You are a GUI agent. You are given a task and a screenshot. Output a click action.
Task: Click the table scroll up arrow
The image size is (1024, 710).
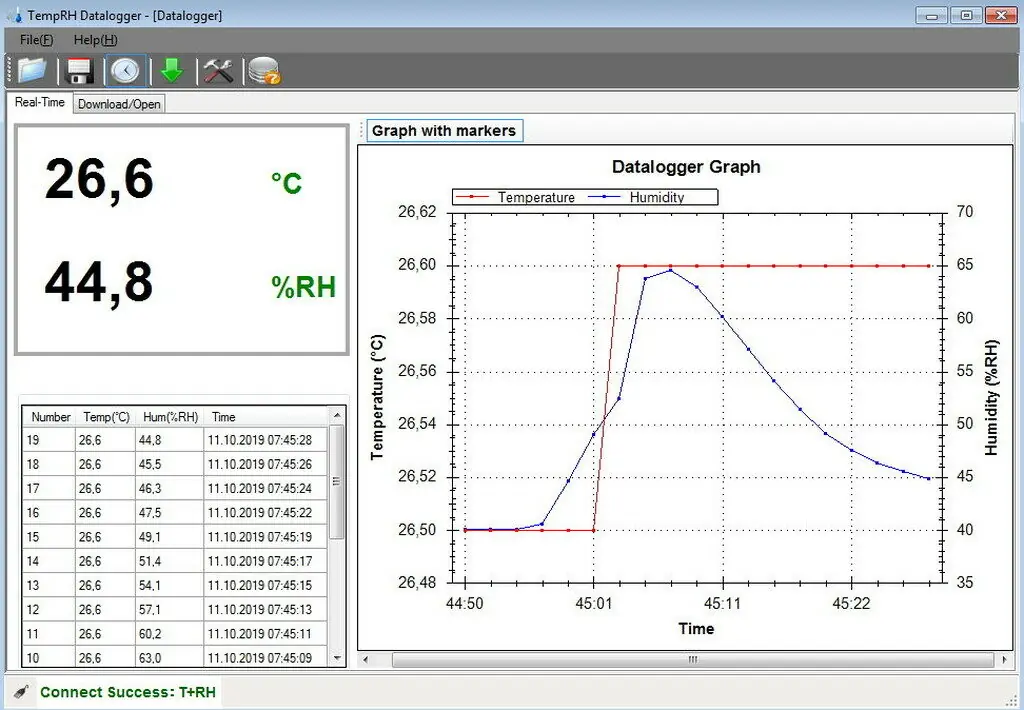(x=337, y=415)
